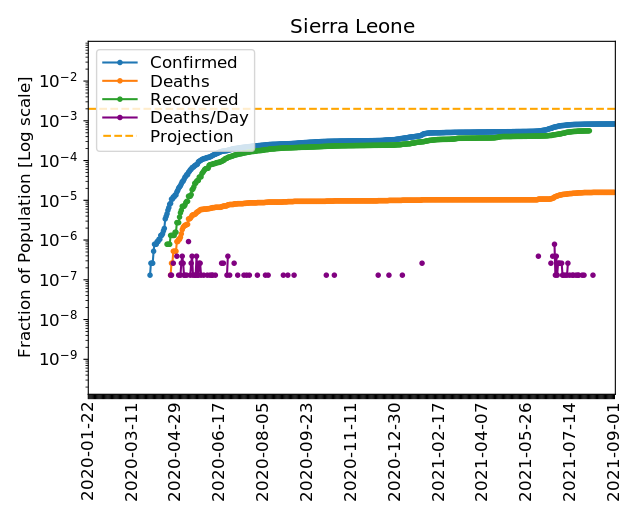Click the "Sierra Leone" chart title
The width and height of the screenshot is (640, 520).
coord(351,26)
